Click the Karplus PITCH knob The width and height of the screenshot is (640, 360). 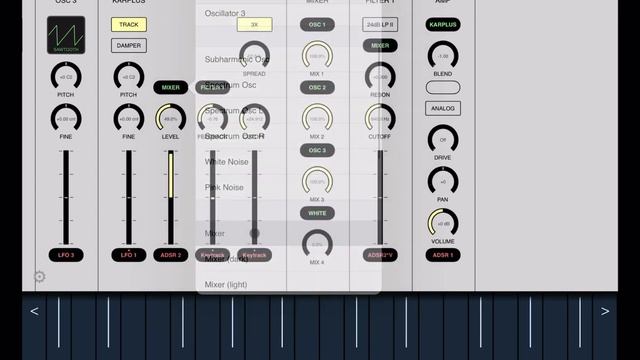point(129,76)
